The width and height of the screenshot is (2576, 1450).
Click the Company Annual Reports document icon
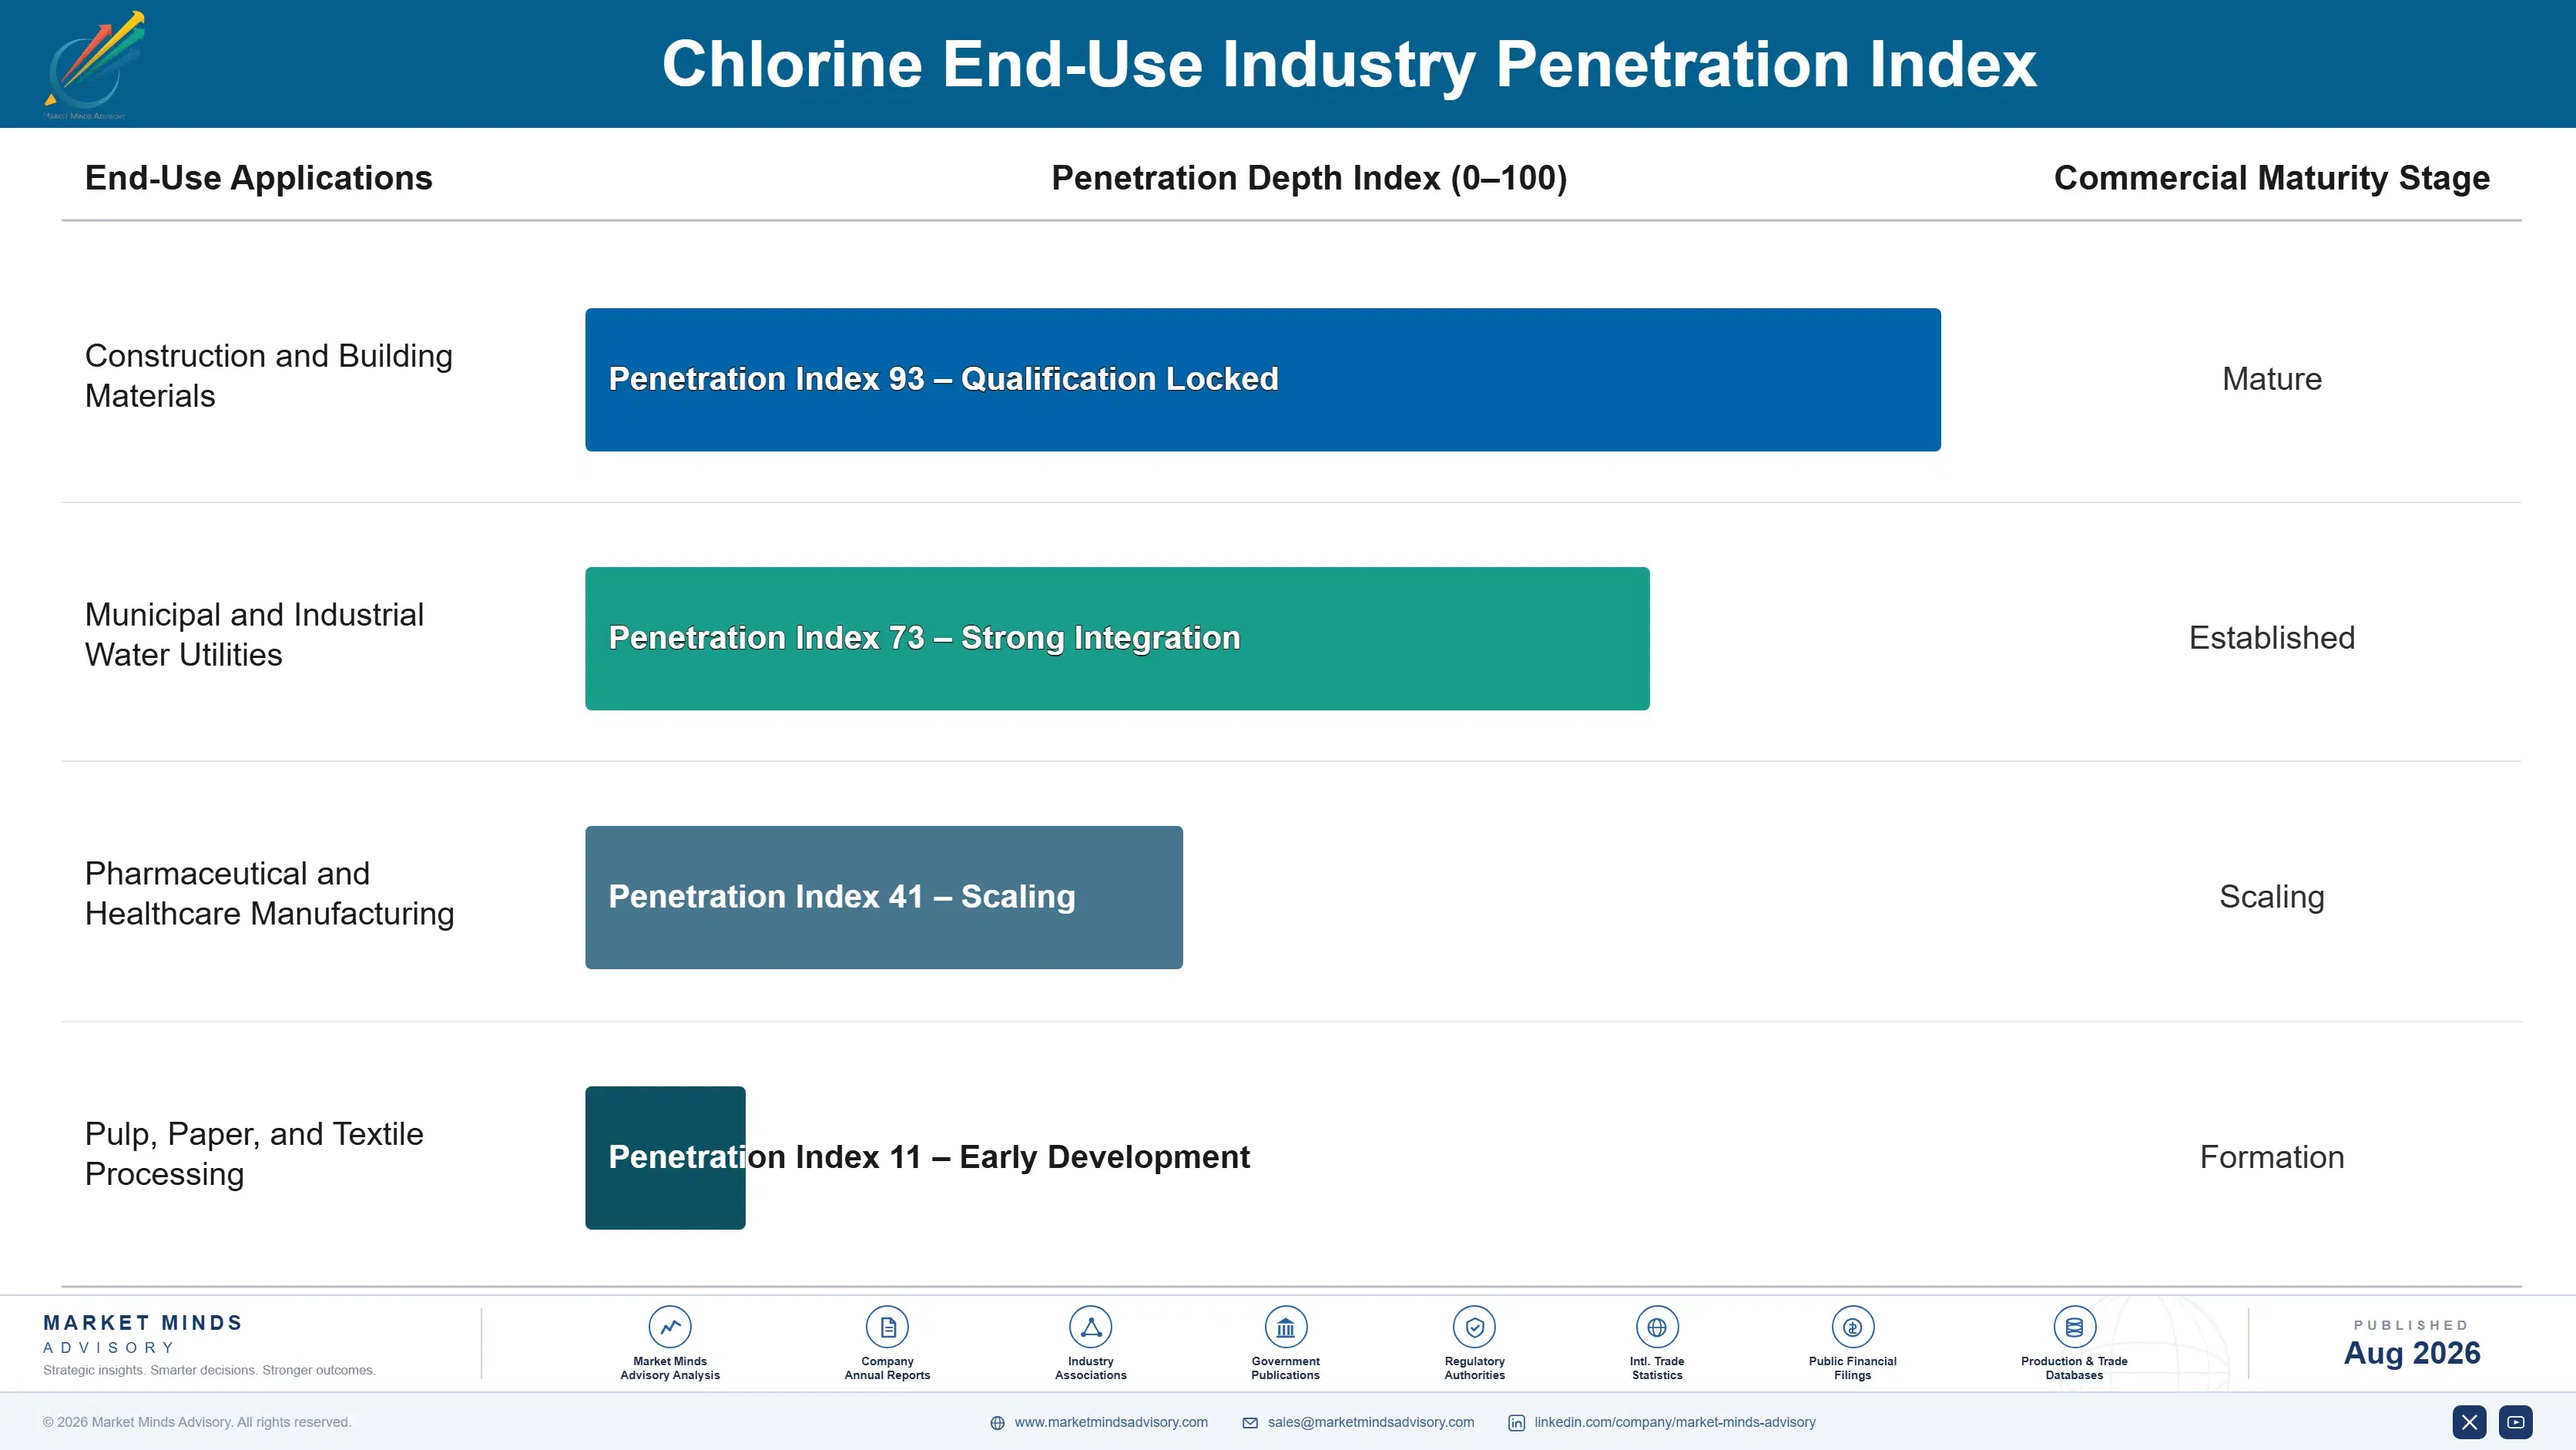887,1327
